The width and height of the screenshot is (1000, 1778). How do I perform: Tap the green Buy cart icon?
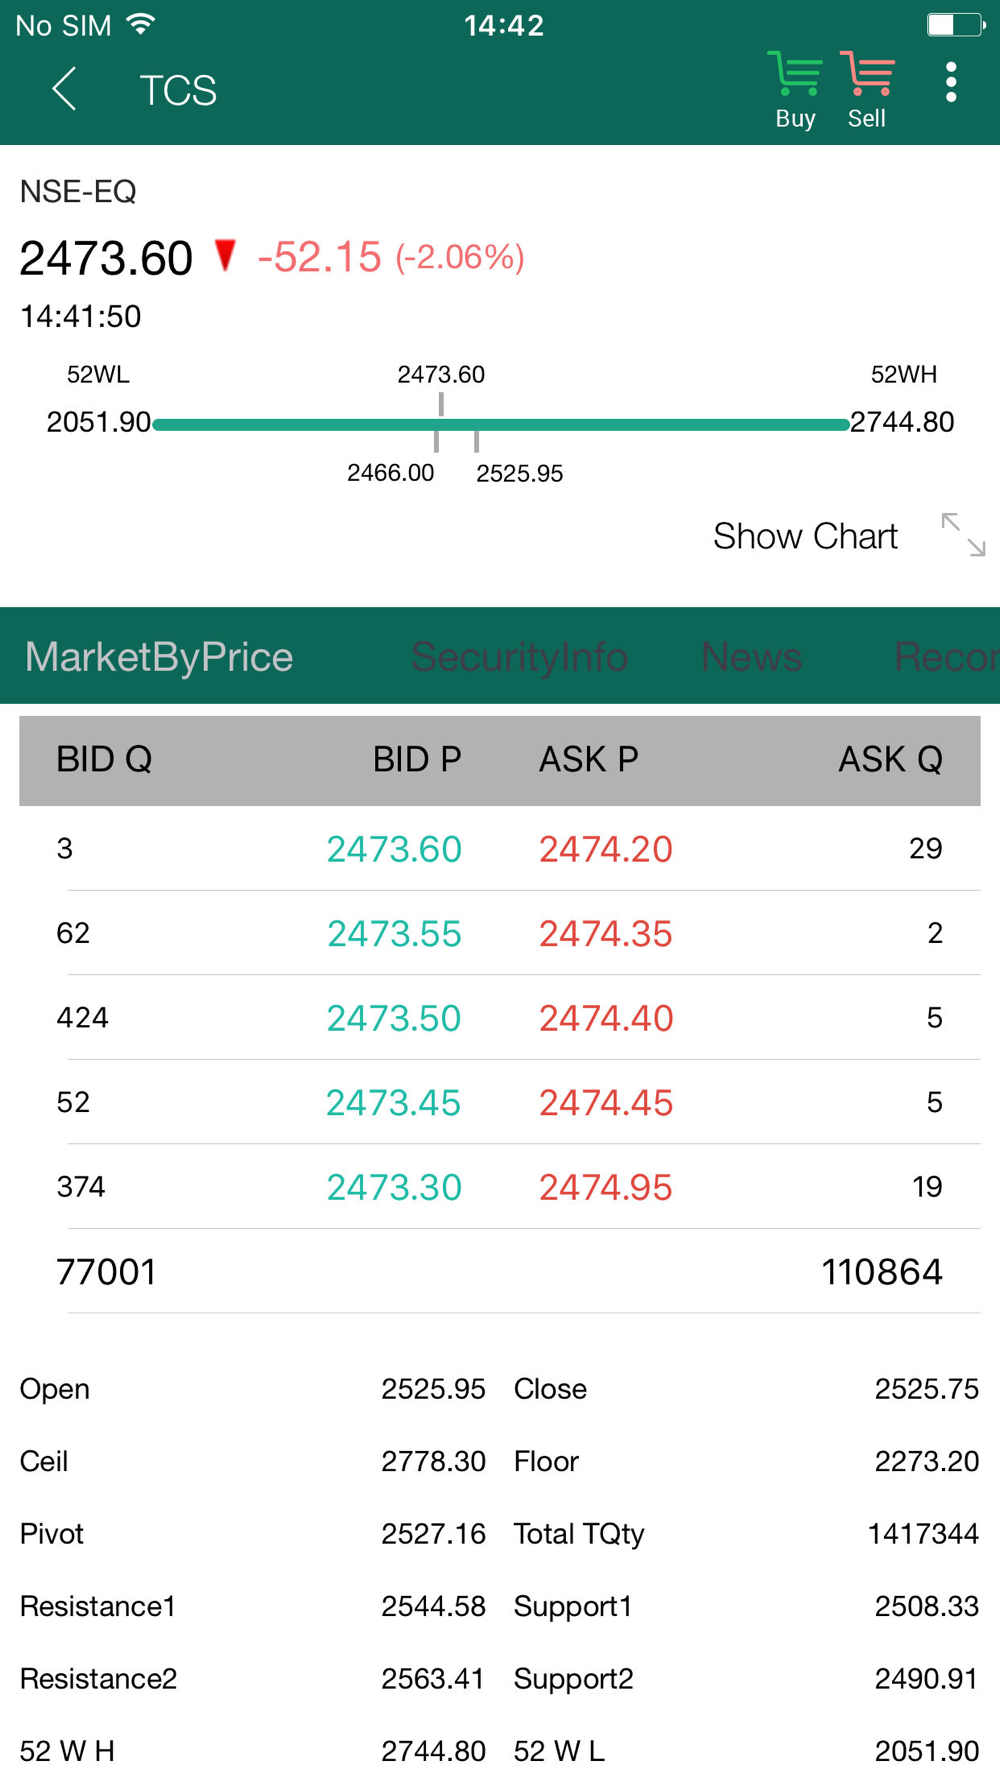pyautogui.click(x=795, y=90)
